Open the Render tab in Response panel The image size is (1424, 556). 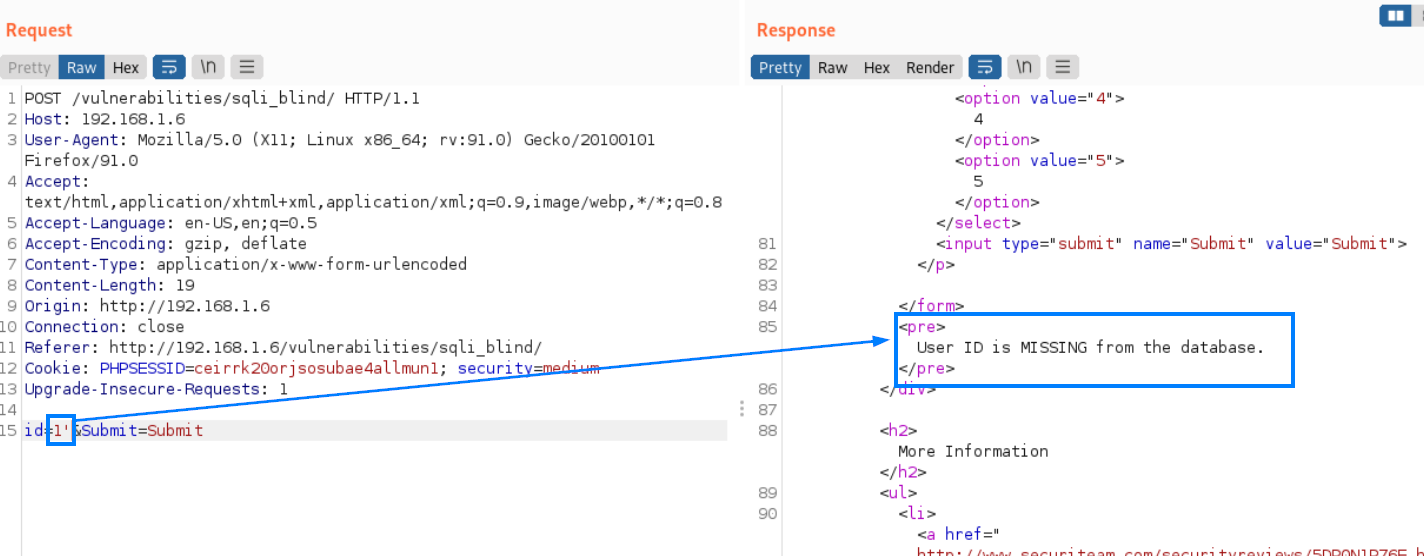[930, 67]
